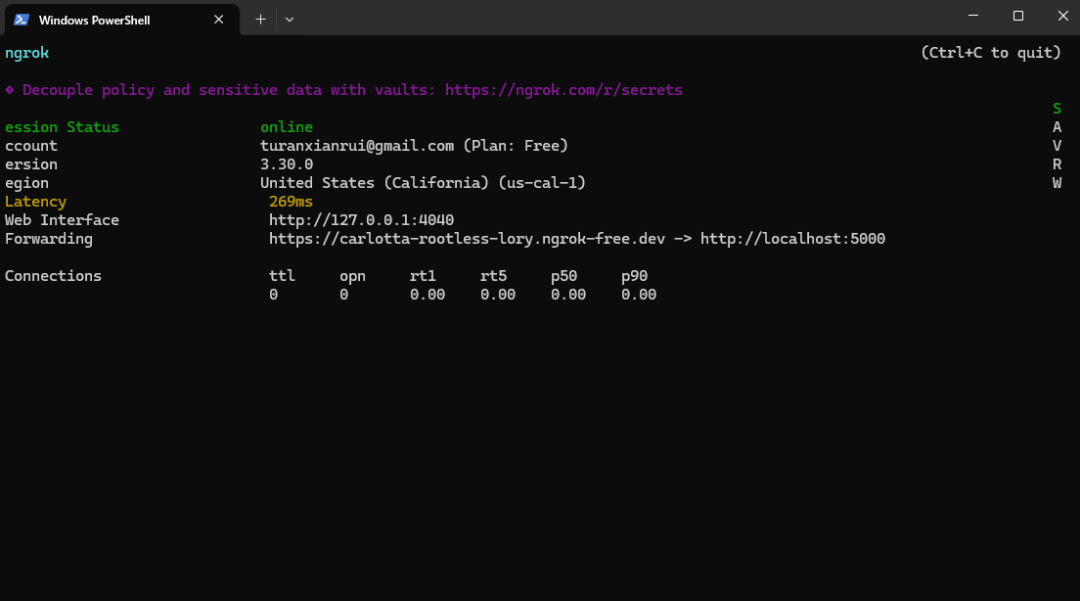This screenshot has height=601, width=1080.
Task: Click the 269ms latency value
Action: coord(291,202)
